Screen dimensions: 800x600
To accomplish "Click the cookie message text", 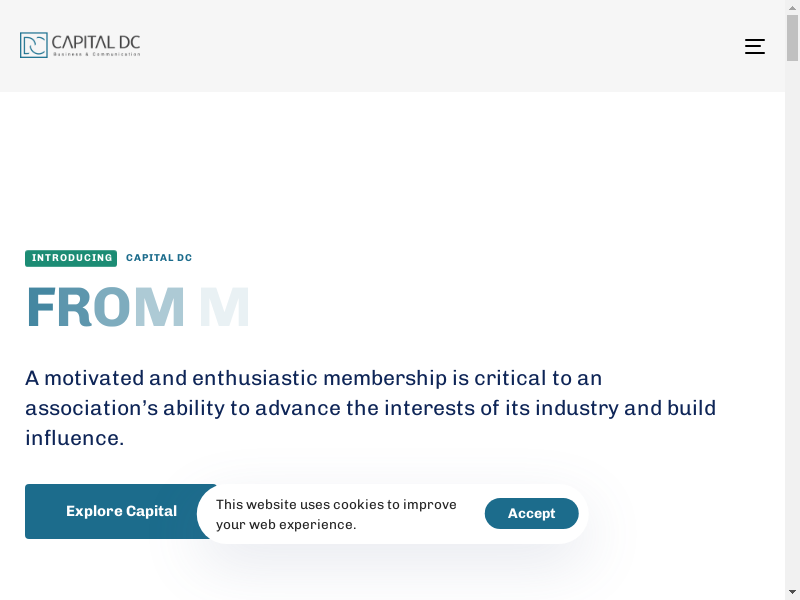I will point(336,514).
